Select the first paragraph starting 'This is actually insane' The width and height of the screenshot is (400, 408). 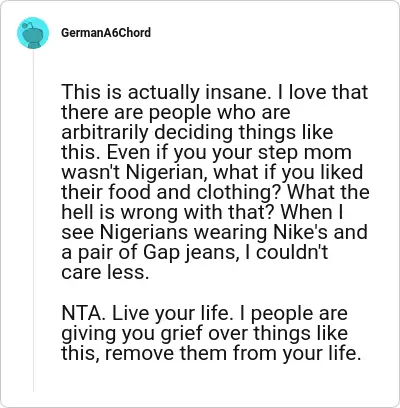[215, 182]
